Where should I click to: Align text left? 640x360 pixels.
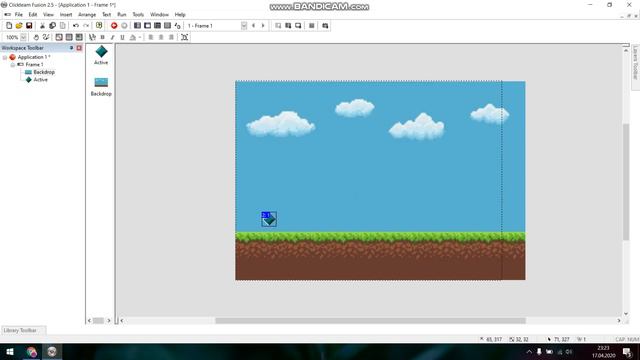pos(151,37)
